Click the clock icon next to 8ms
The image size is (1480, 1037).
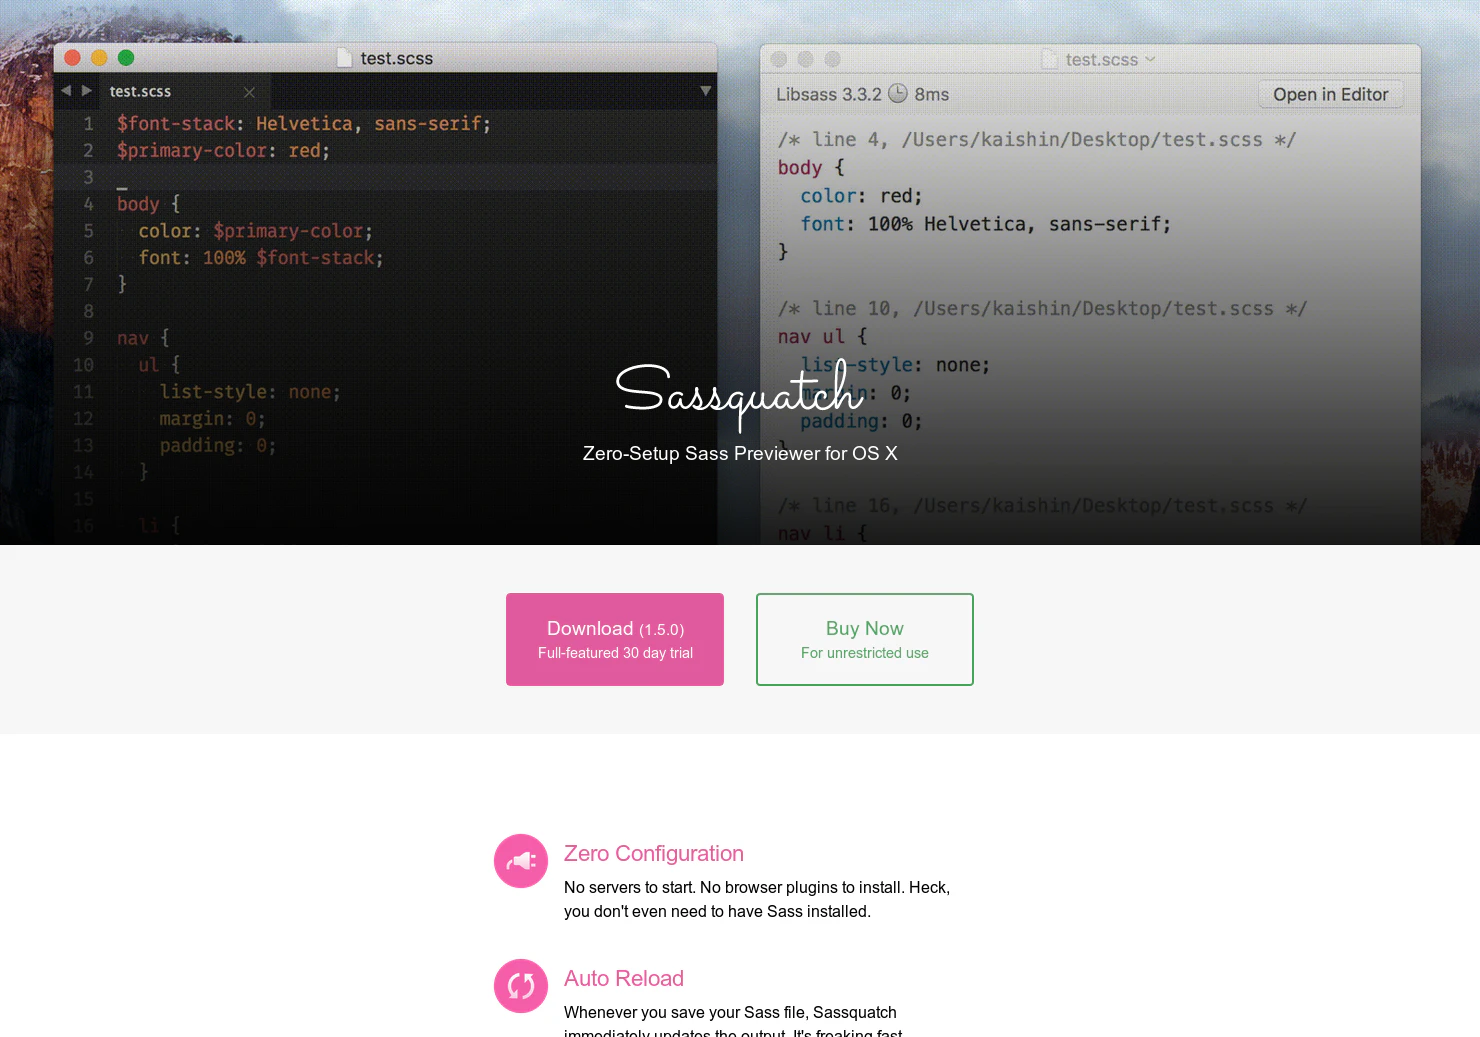pyautogui.click(x=898, y=93)
